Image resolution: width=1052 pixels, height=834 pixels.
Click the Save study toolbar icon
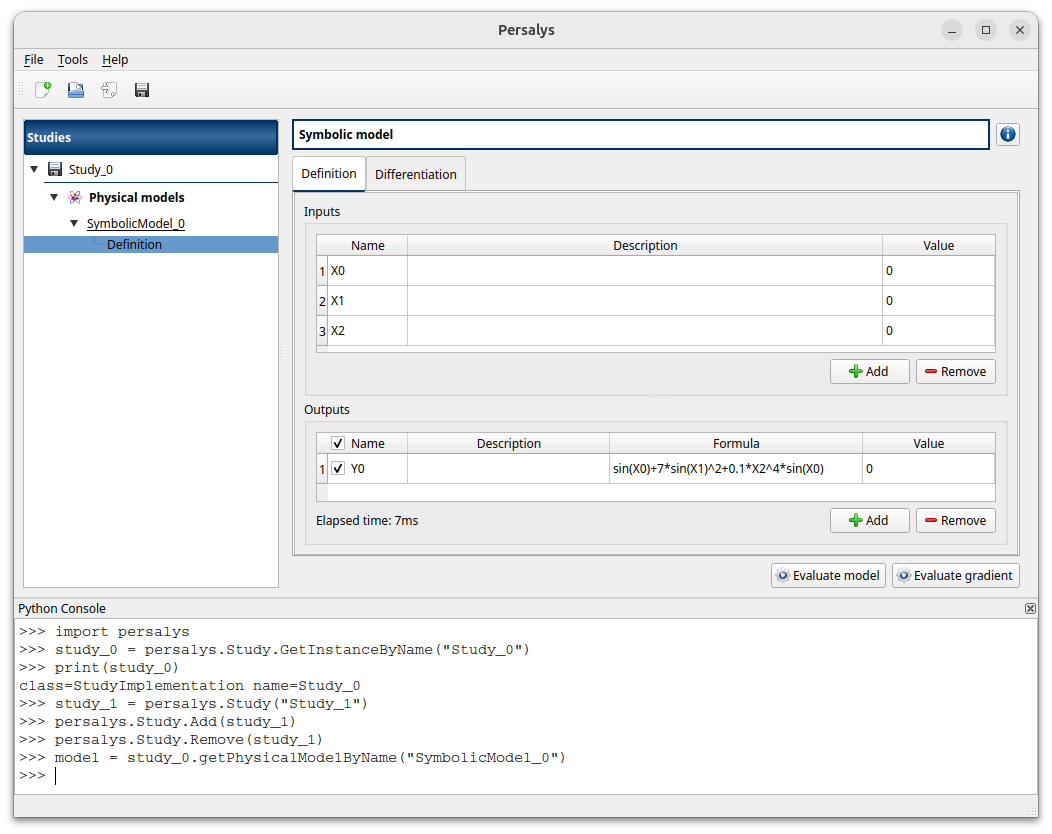click(x=142, y=90)
